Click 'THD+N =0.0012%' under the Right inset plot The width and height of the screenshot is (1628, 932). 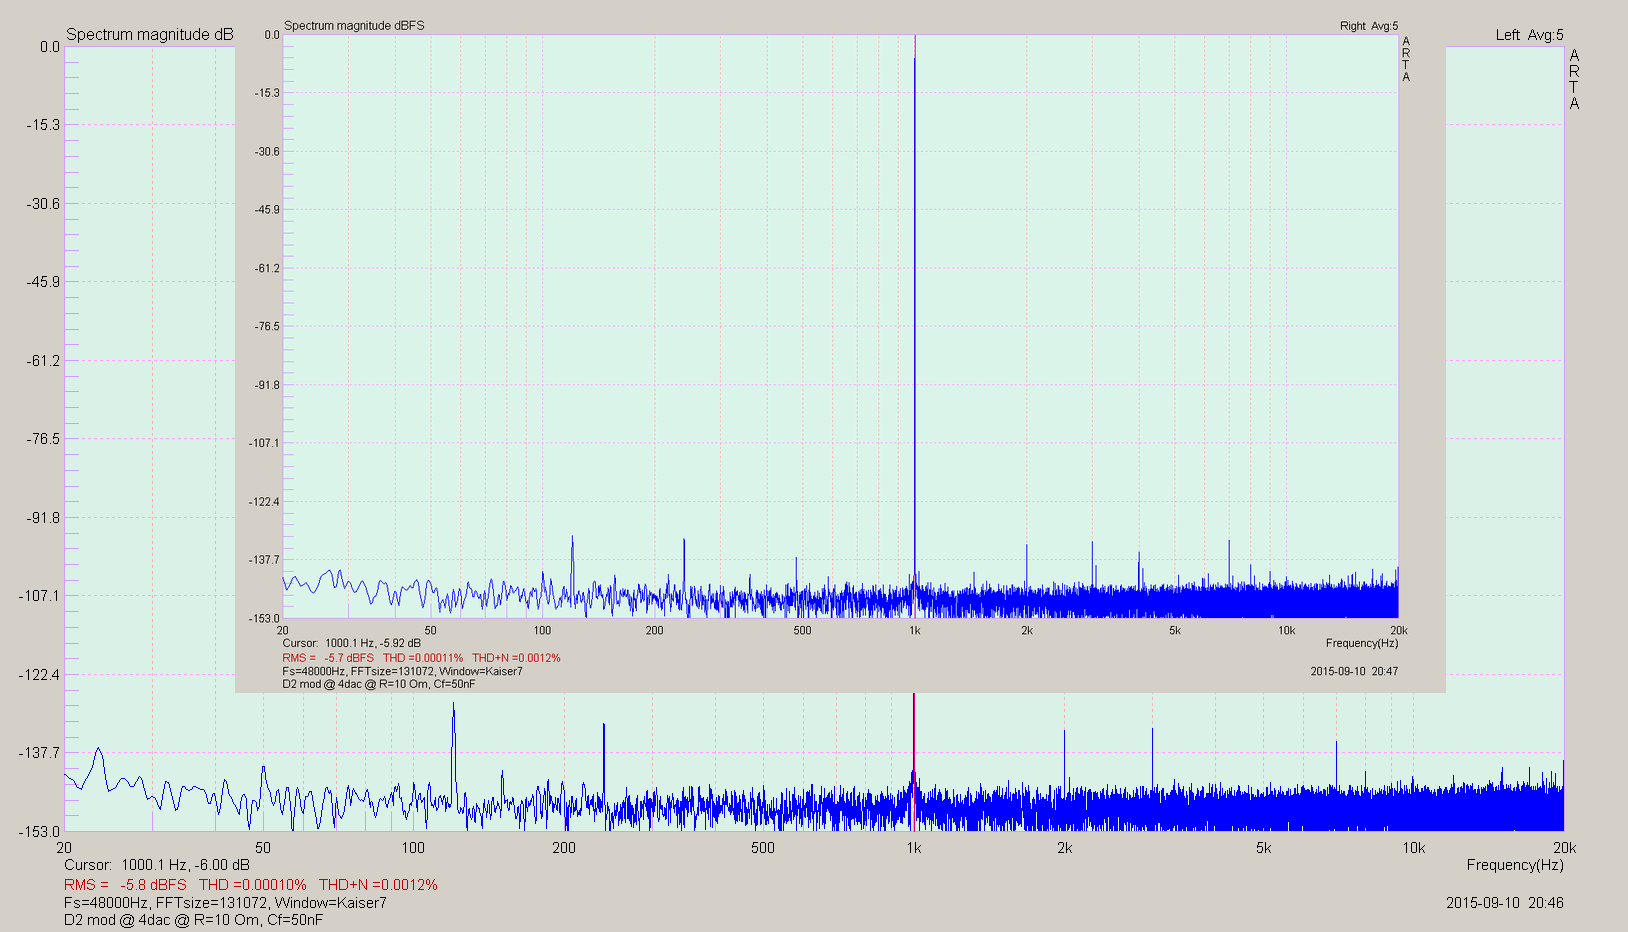click(x=516, y=658)
